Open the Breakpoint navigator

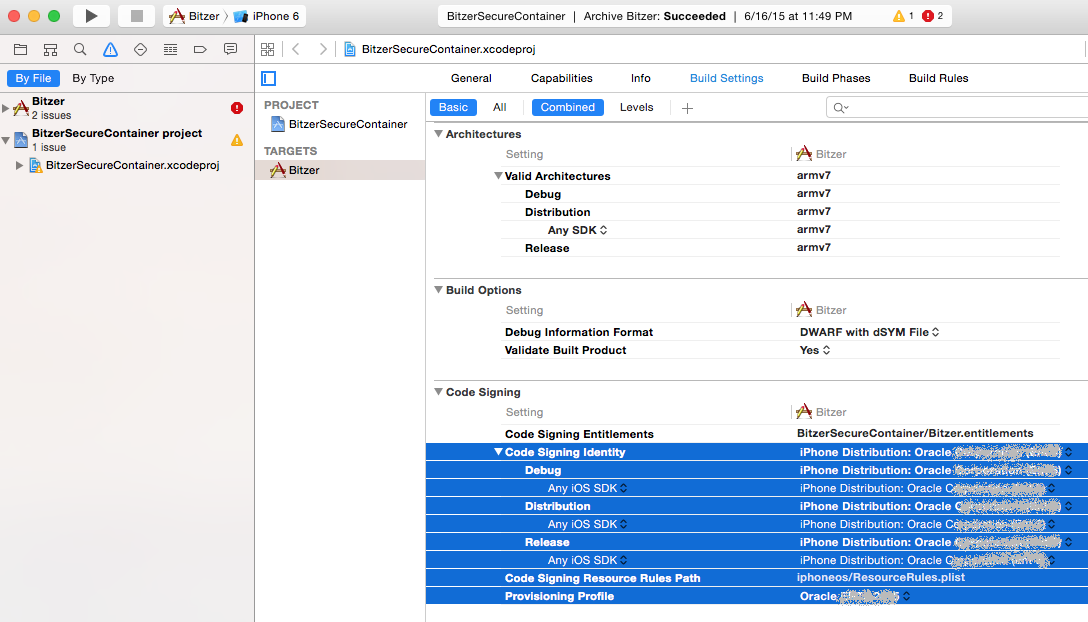(x=199, y=48)
